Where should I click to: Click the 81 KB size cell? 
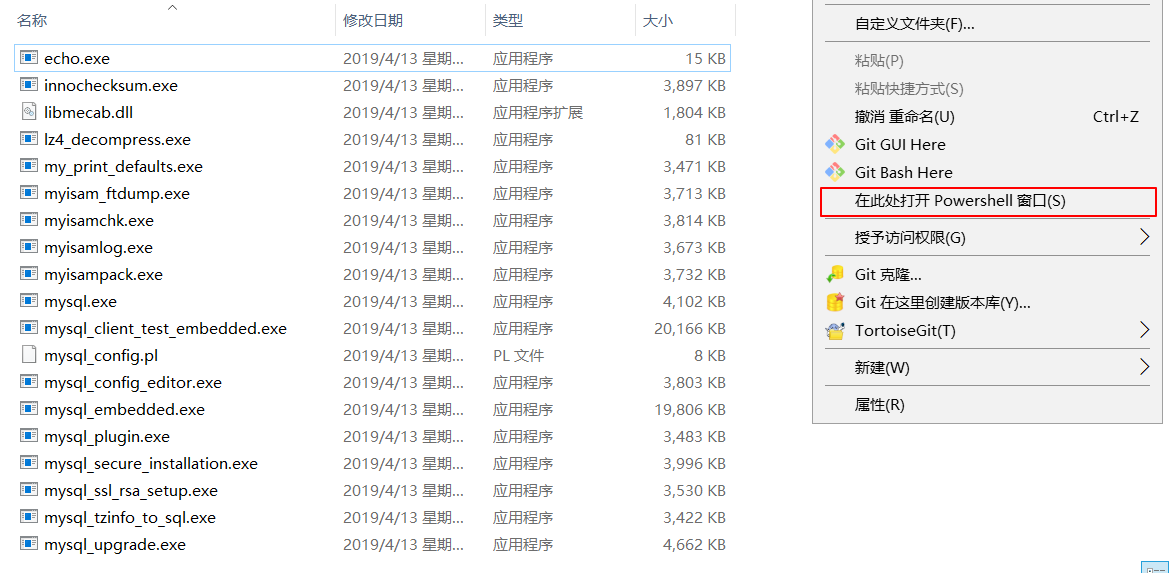(x=705, y=139)
